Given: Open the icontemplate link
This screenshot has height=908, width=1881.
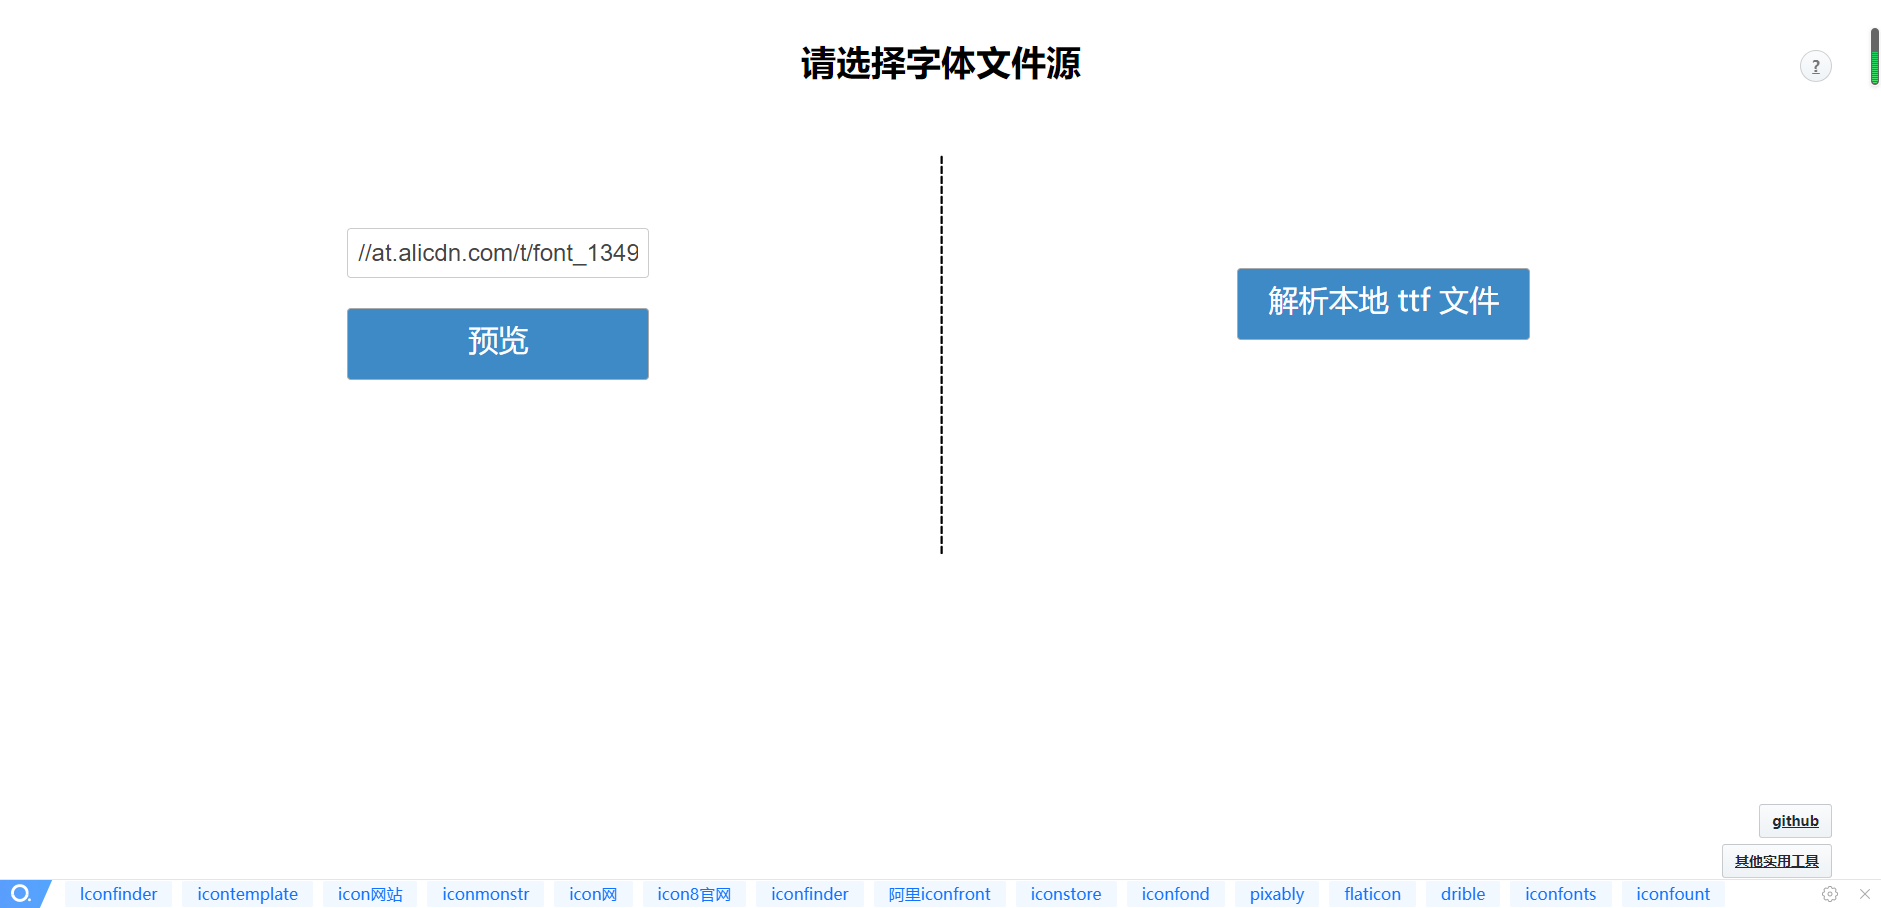Looking at the screenshot, I should (247, 893).
